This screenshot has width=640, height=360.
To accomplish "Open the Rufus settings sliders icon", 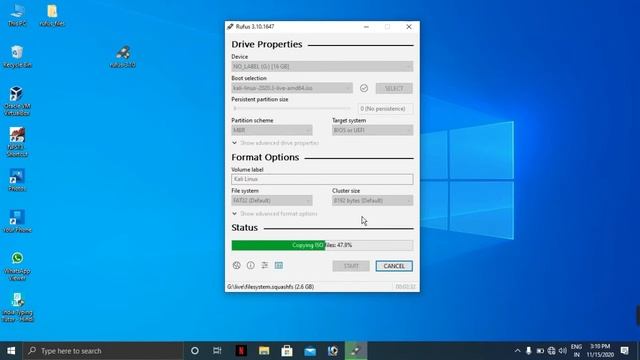I will point(264,265).
